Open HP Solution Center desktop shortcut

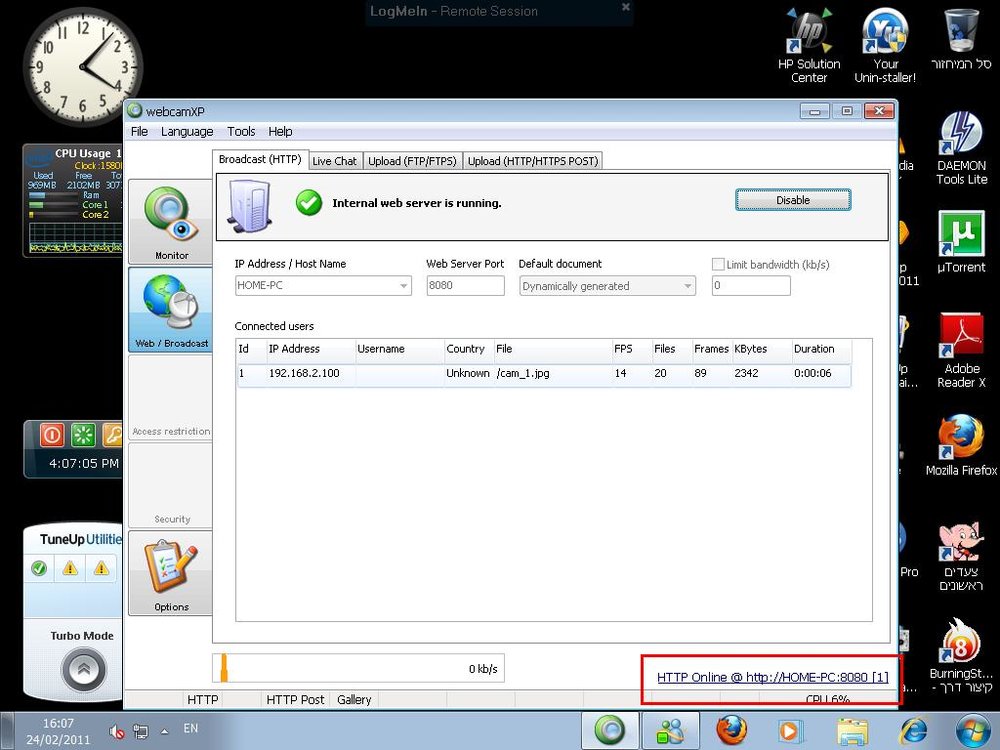(809, 46)
